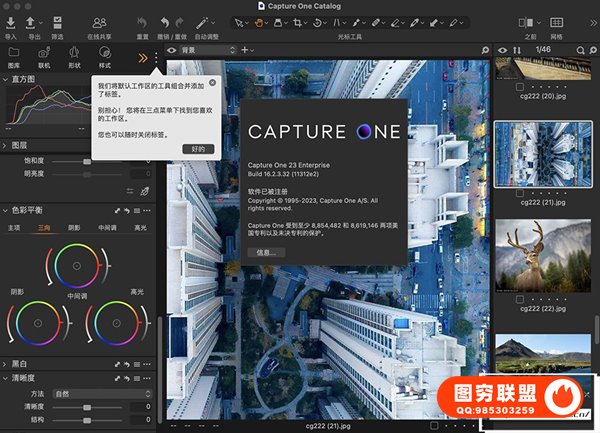Image resolution: width=600 pixels, height=433 pixels.
Task: Switch to the 阴影 tab in 色彩平衡
Action: tap(74, 227)
